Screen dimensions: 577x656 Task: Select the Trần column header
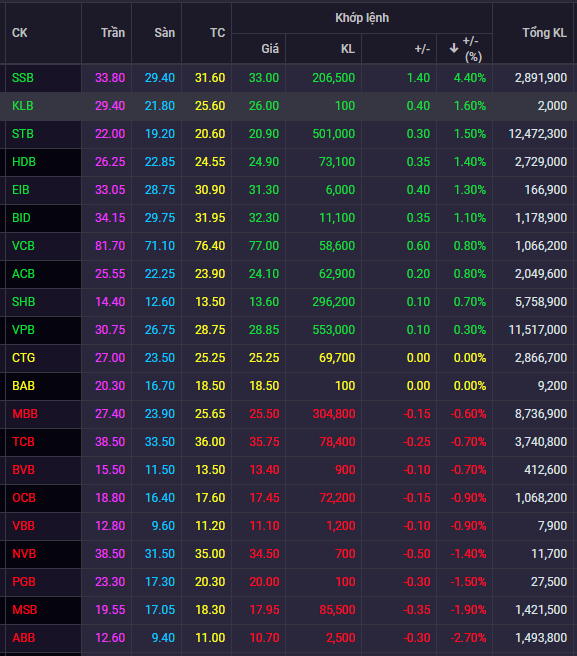[113, 33]
